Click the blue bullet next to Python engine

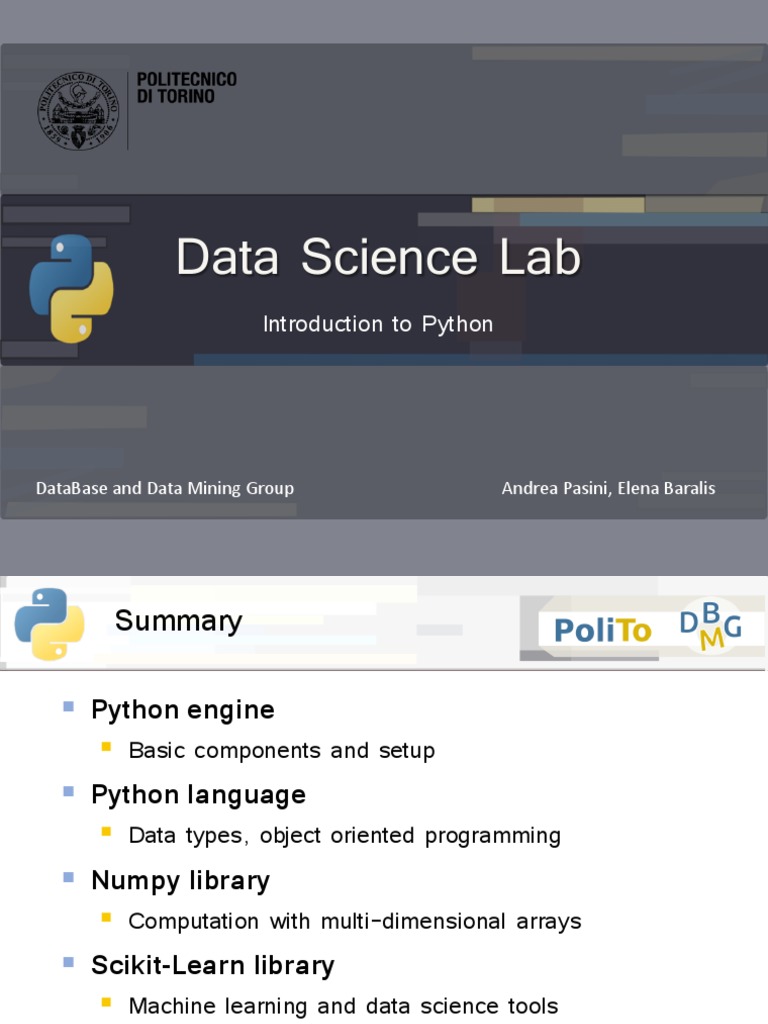68,707
